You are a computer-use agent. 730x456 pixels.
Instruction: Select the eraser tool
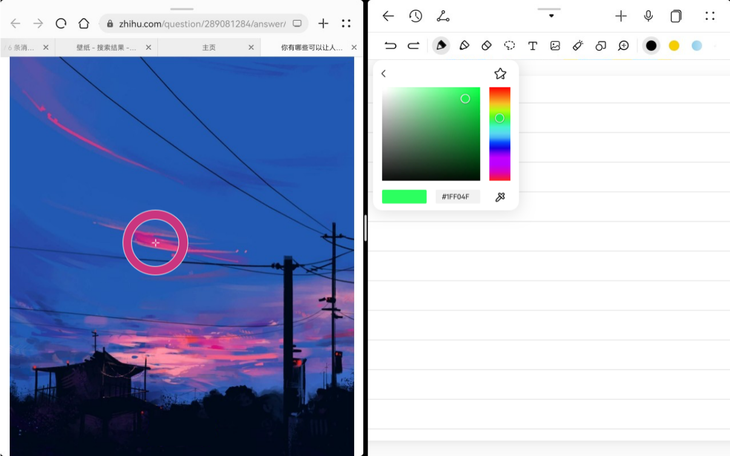click(487, 45)
